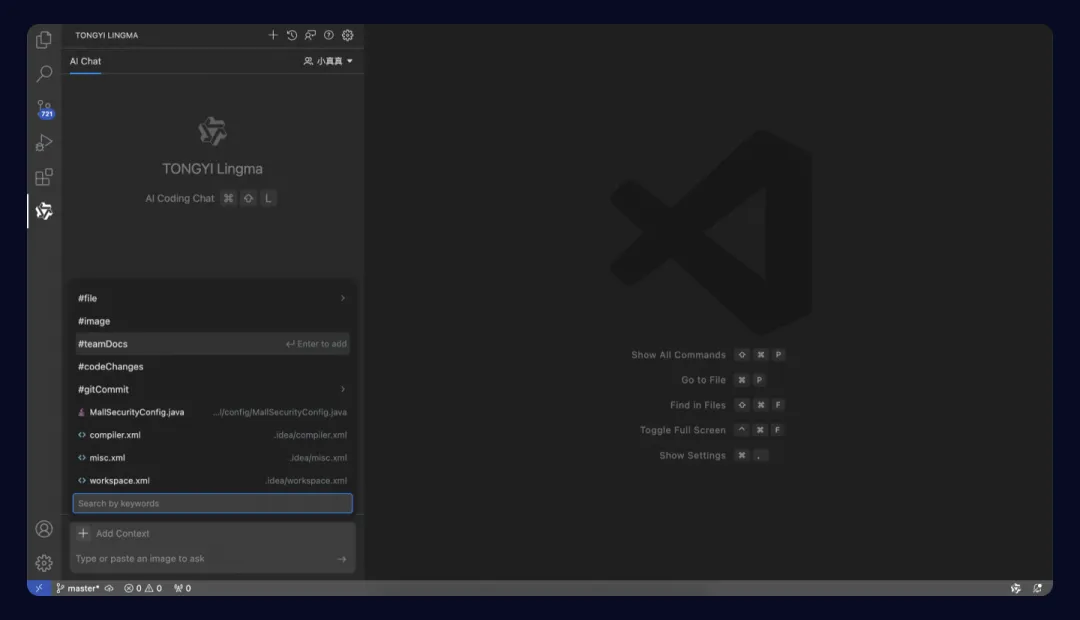Choose misc.xml from file list

(x=212, y=457)
